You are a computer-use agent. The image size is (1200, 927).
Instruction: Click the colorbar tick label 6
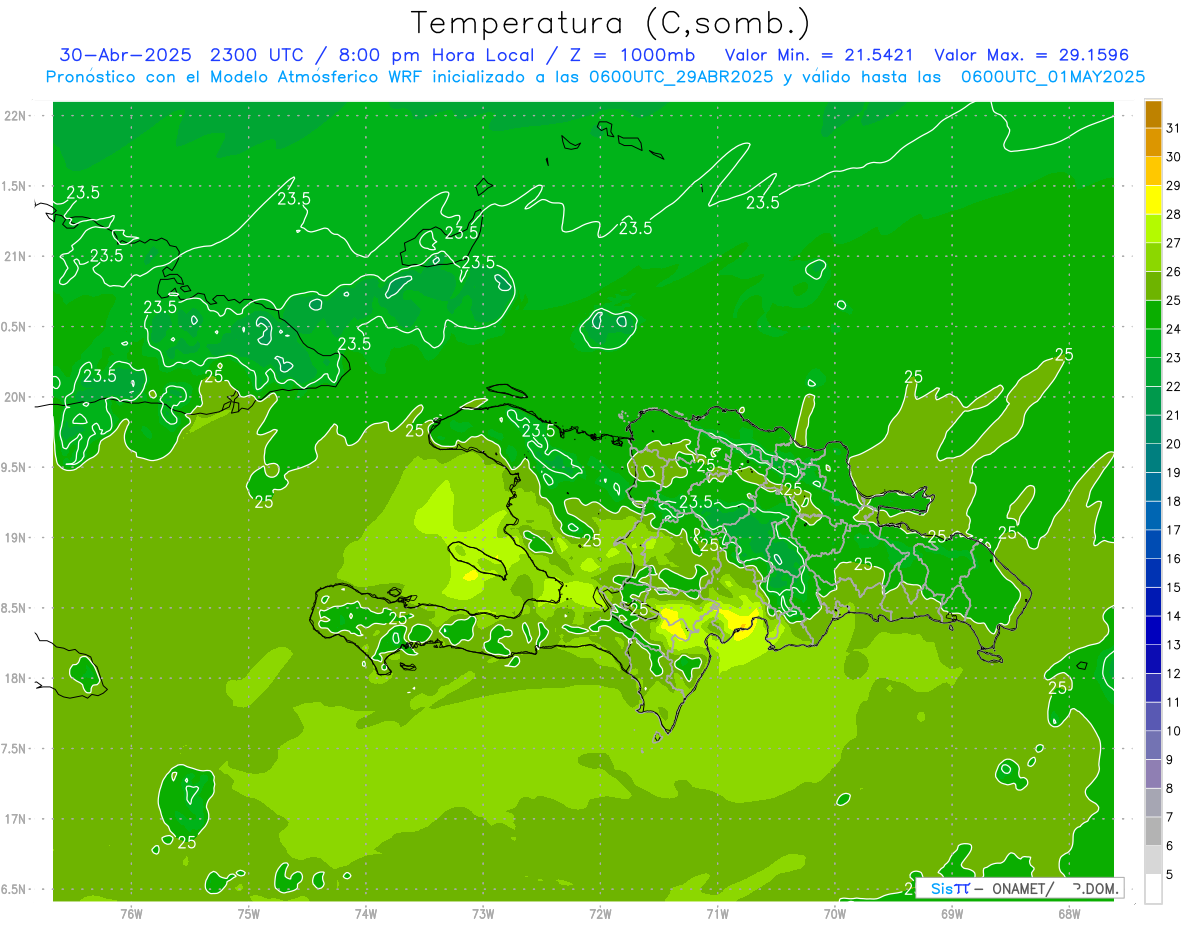[1170, 846]
